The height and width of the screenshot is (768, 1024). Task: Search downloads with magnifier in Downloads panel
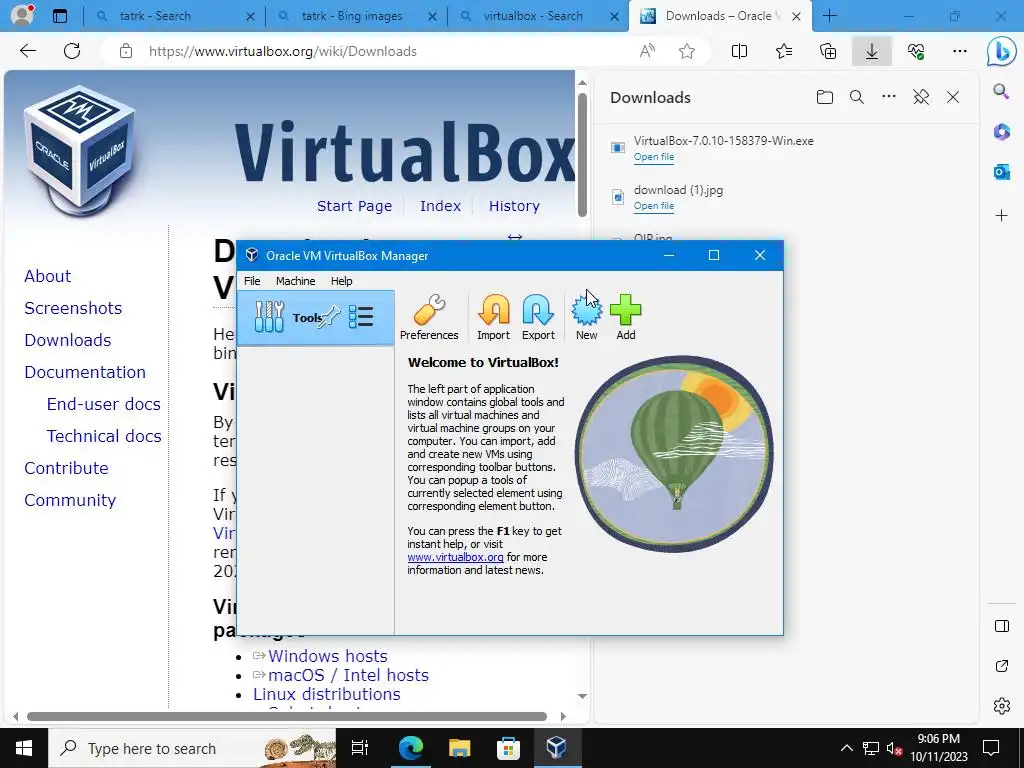click(x=857, y=97)
